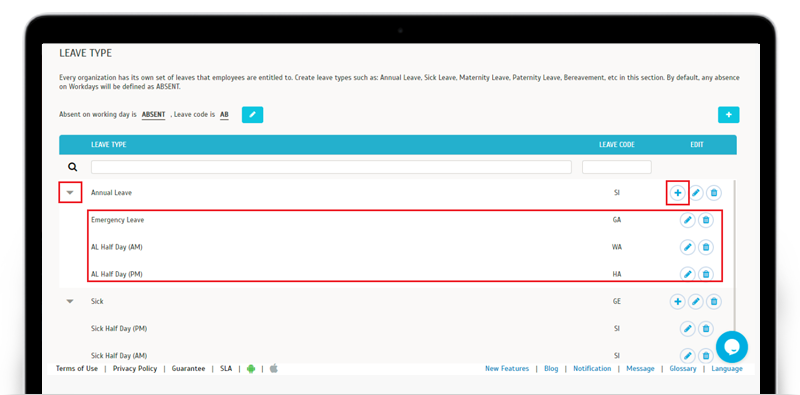Image resolution: width=800 pixels, height=395 pixels.
Task: Open the Glossary link
Action: [683, 368]
